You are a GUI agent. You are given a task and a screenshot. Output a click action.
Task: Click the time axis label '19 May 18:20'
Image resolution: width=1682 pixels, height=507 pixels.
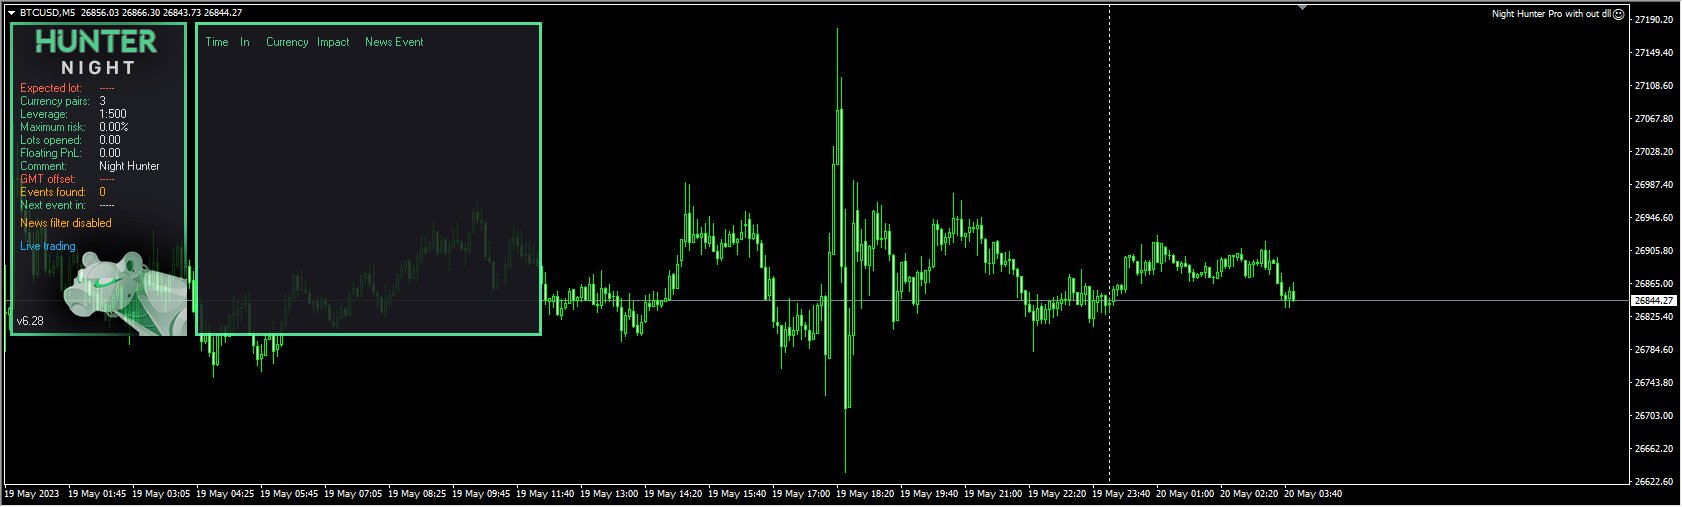(x=865, y=494)
